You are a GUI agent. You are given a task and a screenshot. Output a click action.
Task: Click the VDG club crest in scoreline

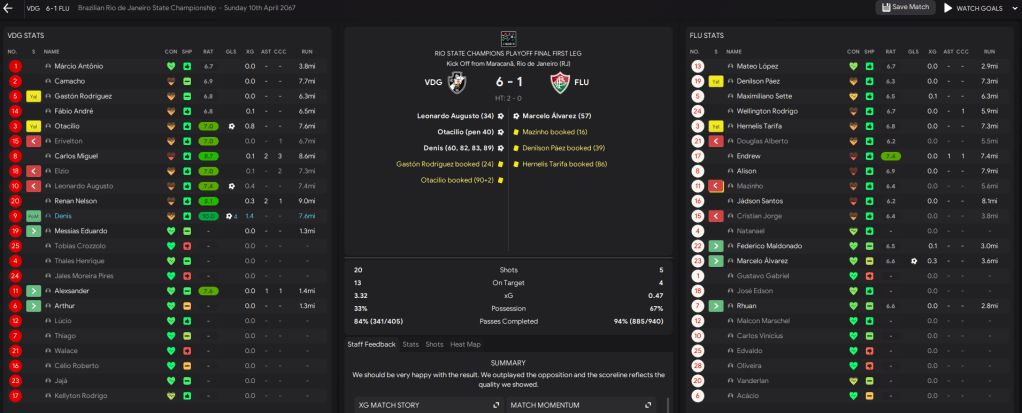coord(458,83)
